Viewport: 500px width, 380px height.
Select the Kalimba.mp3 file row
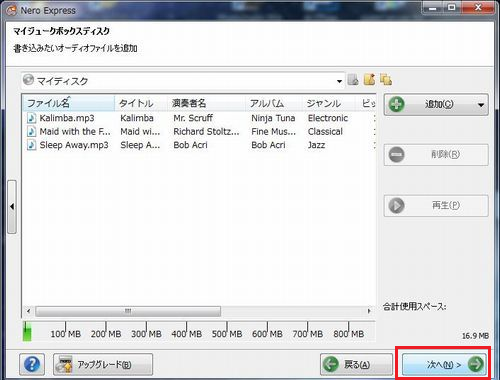coord(199,118)
